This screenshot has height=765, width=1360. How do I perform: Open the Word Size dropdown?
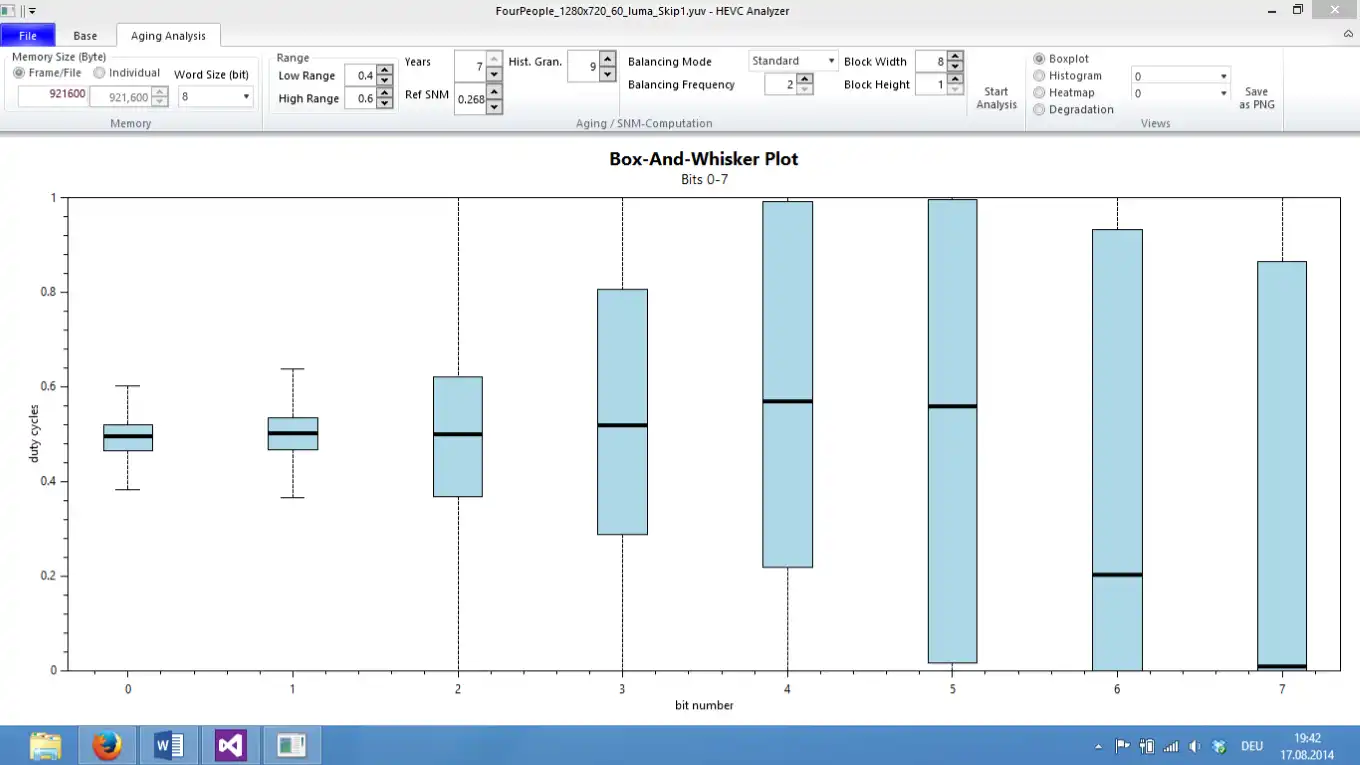click(216, 97)
